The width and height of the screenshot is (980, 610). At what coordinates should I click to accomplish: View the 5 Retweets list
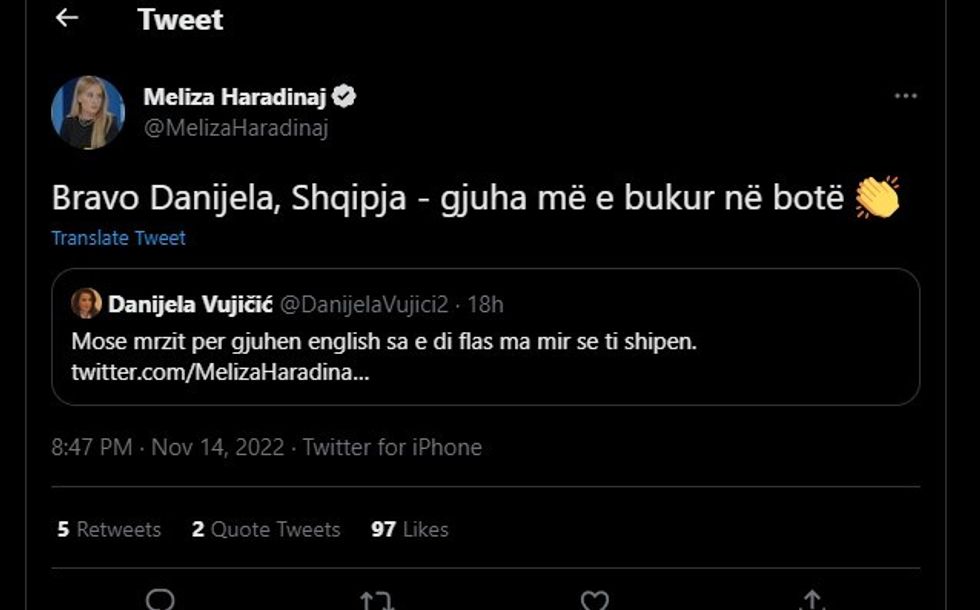point(108,529)
